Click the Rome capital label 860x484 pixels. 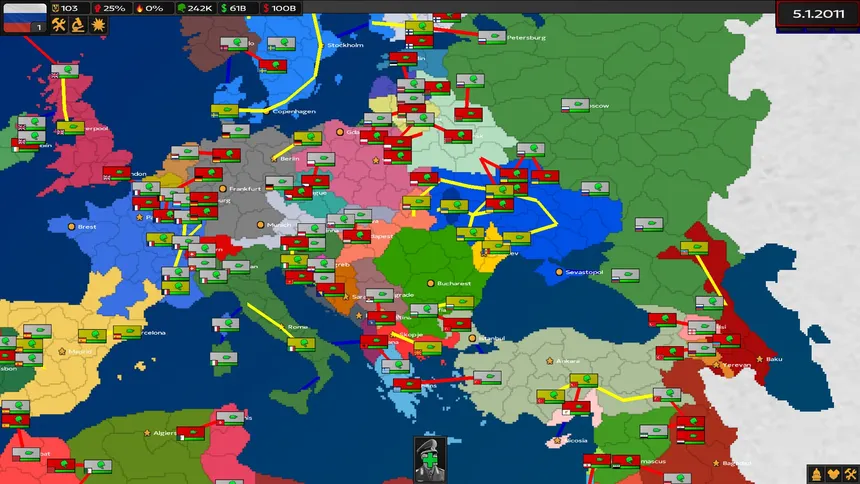pyautogui.click(x=298, y=327)
